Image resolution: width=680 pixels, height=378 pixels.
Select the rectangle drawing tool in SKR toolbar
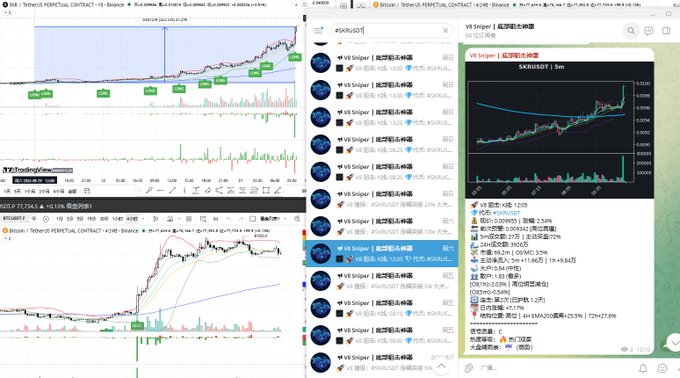(266, 190)
